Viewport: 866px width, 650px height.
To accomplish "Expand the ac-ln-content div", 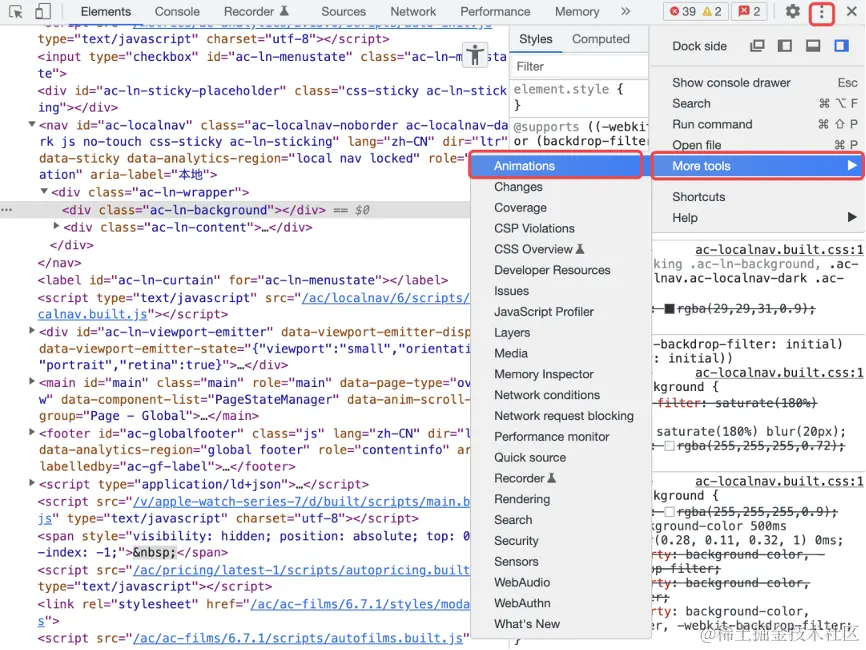I will click(x=56, y=225).
